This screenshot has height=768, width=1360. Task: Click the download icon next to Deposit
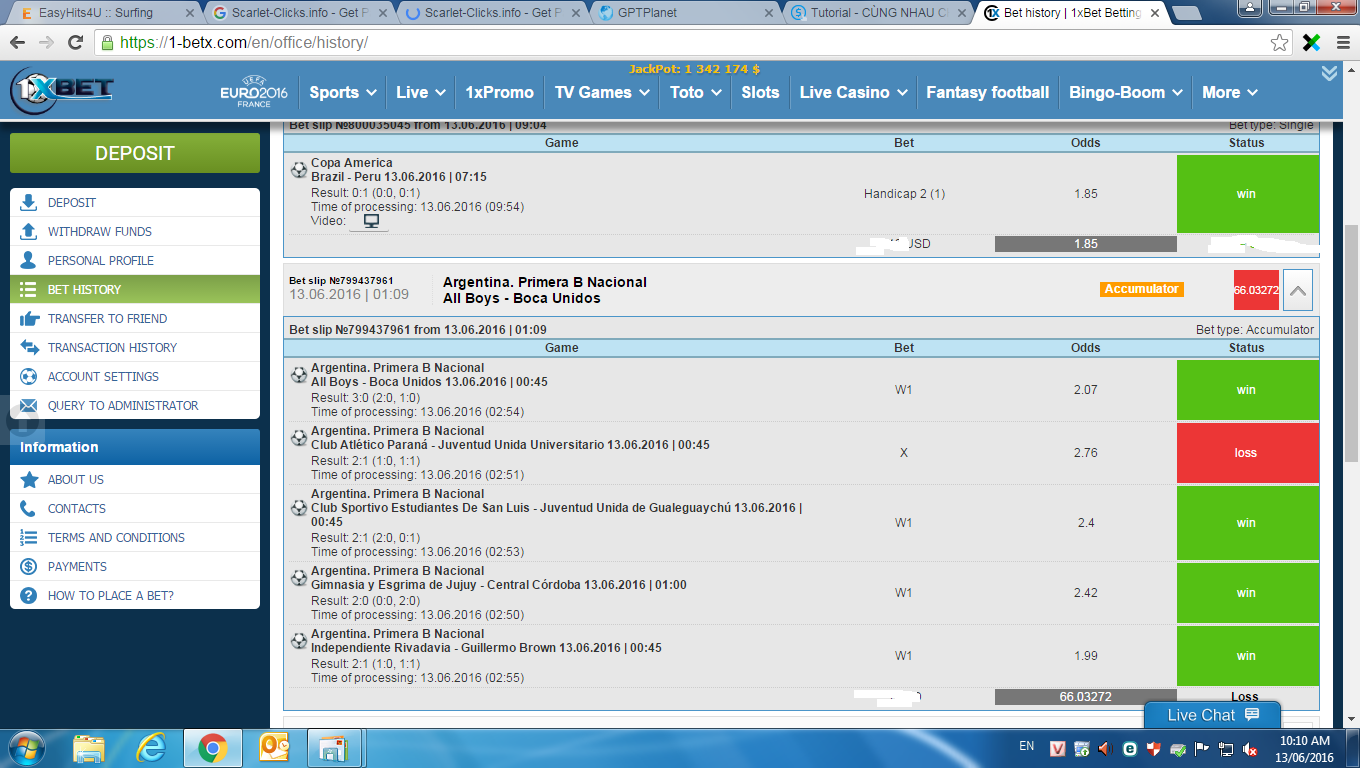pyautogui.click(x=29, y=202)
